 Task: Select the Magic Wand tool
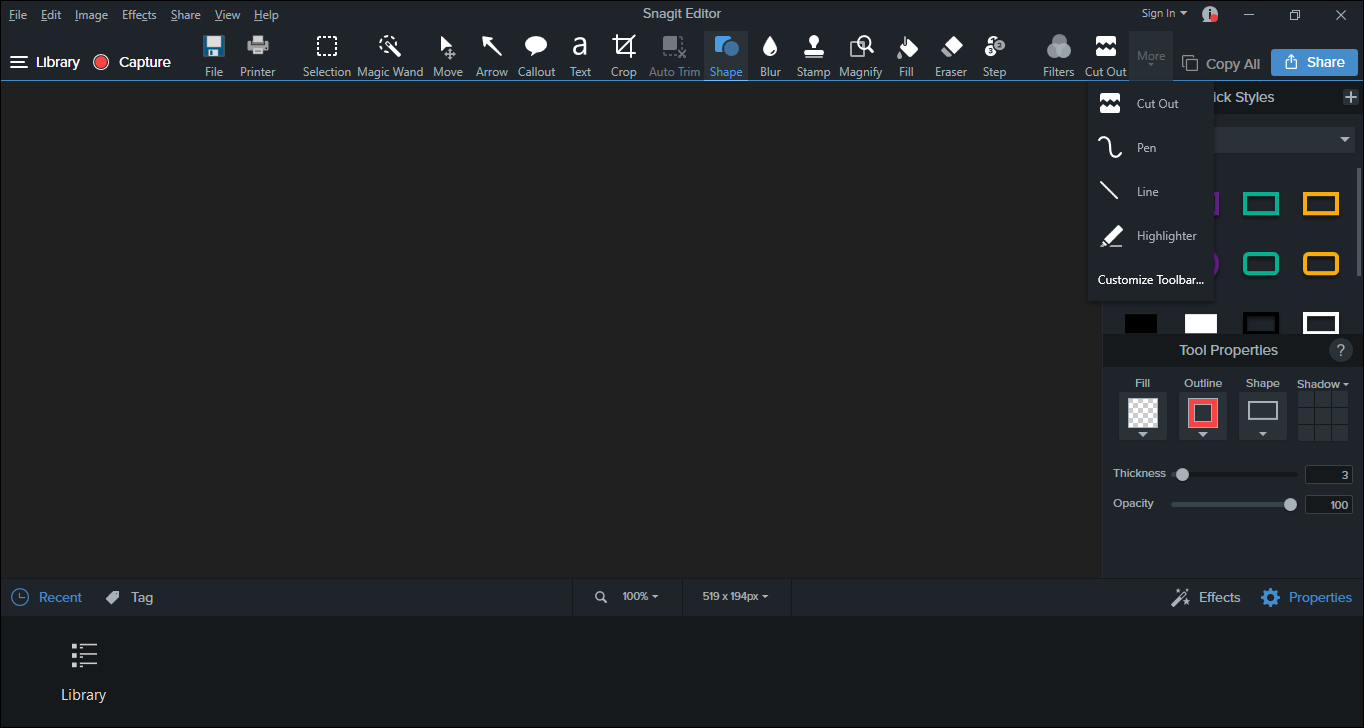coord(390,55)
